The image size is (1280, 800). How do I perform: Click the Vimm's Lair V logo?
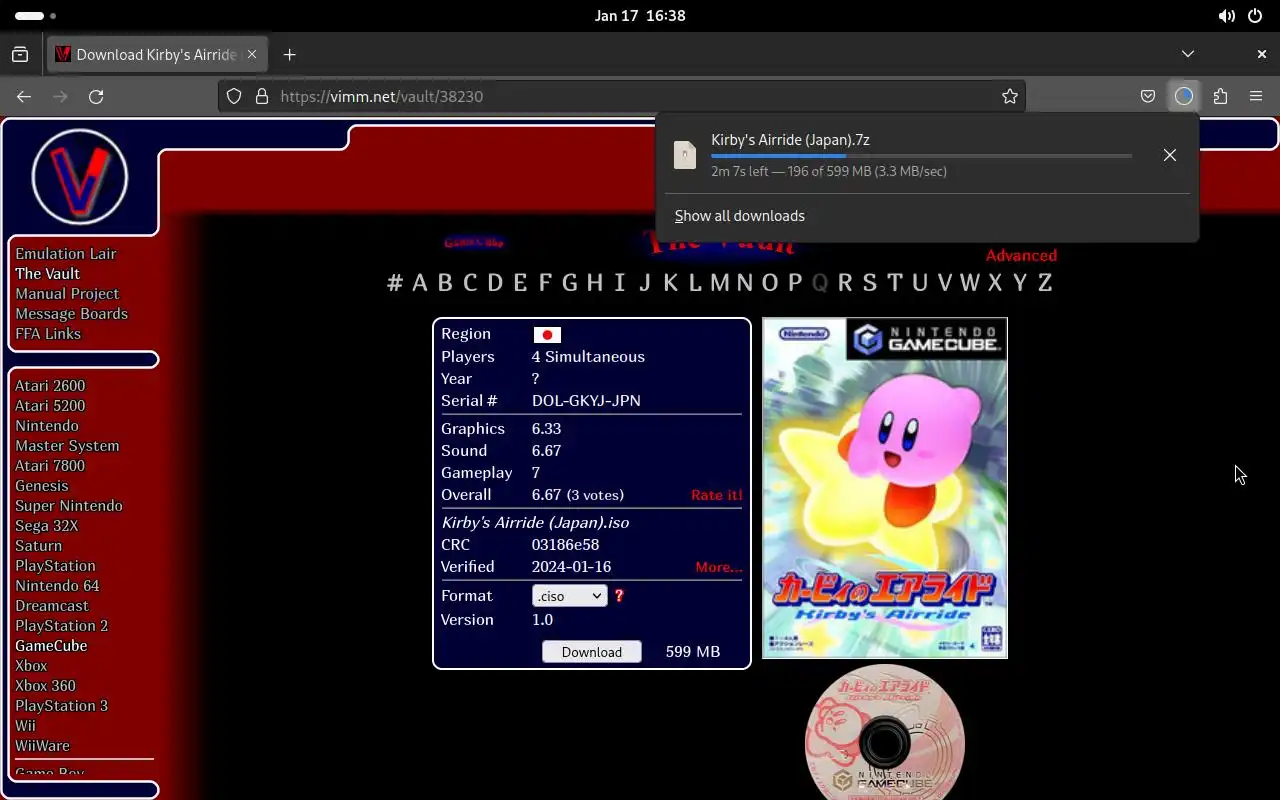(80, 177)
